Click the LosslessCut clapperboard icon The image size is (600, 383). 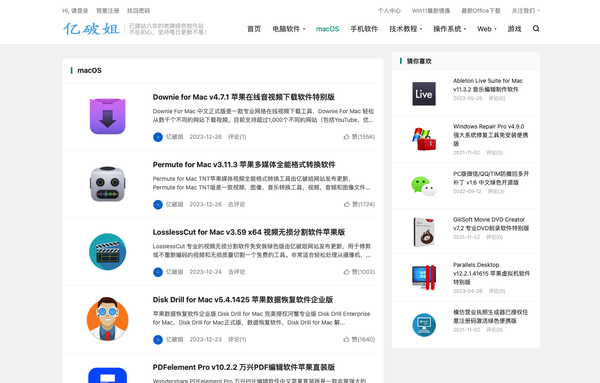[x=108, y=252]
